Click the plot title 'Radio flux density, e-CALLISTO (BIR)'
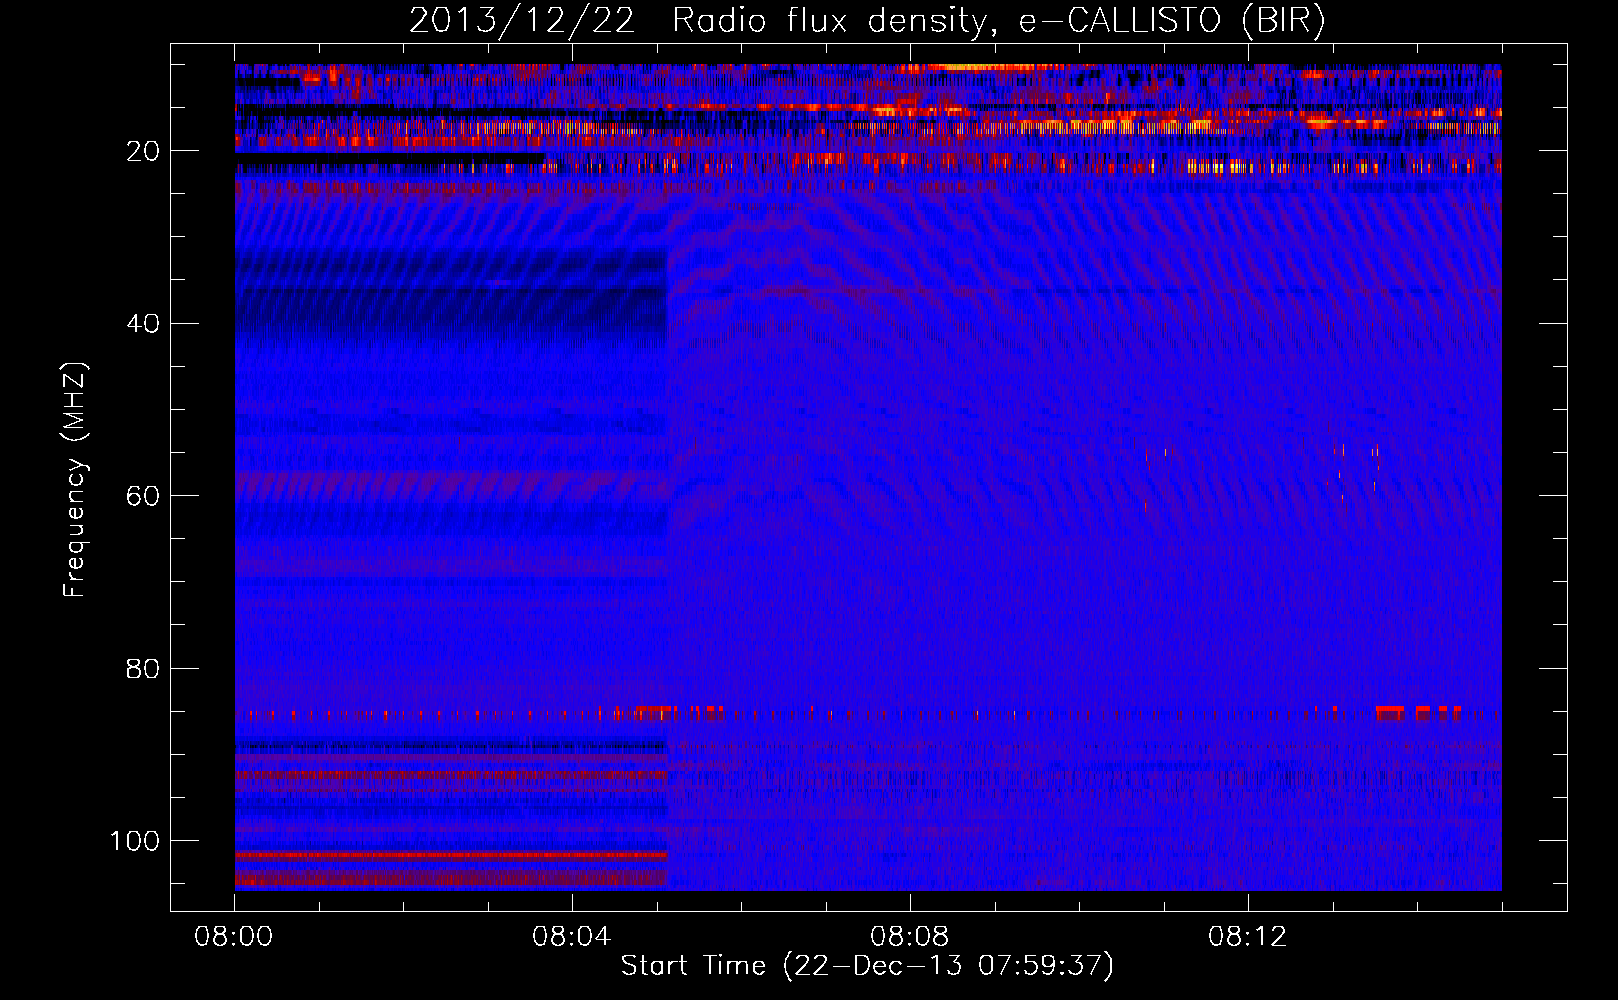This screenshot has height=1000, width=1618. click(998, 21)
